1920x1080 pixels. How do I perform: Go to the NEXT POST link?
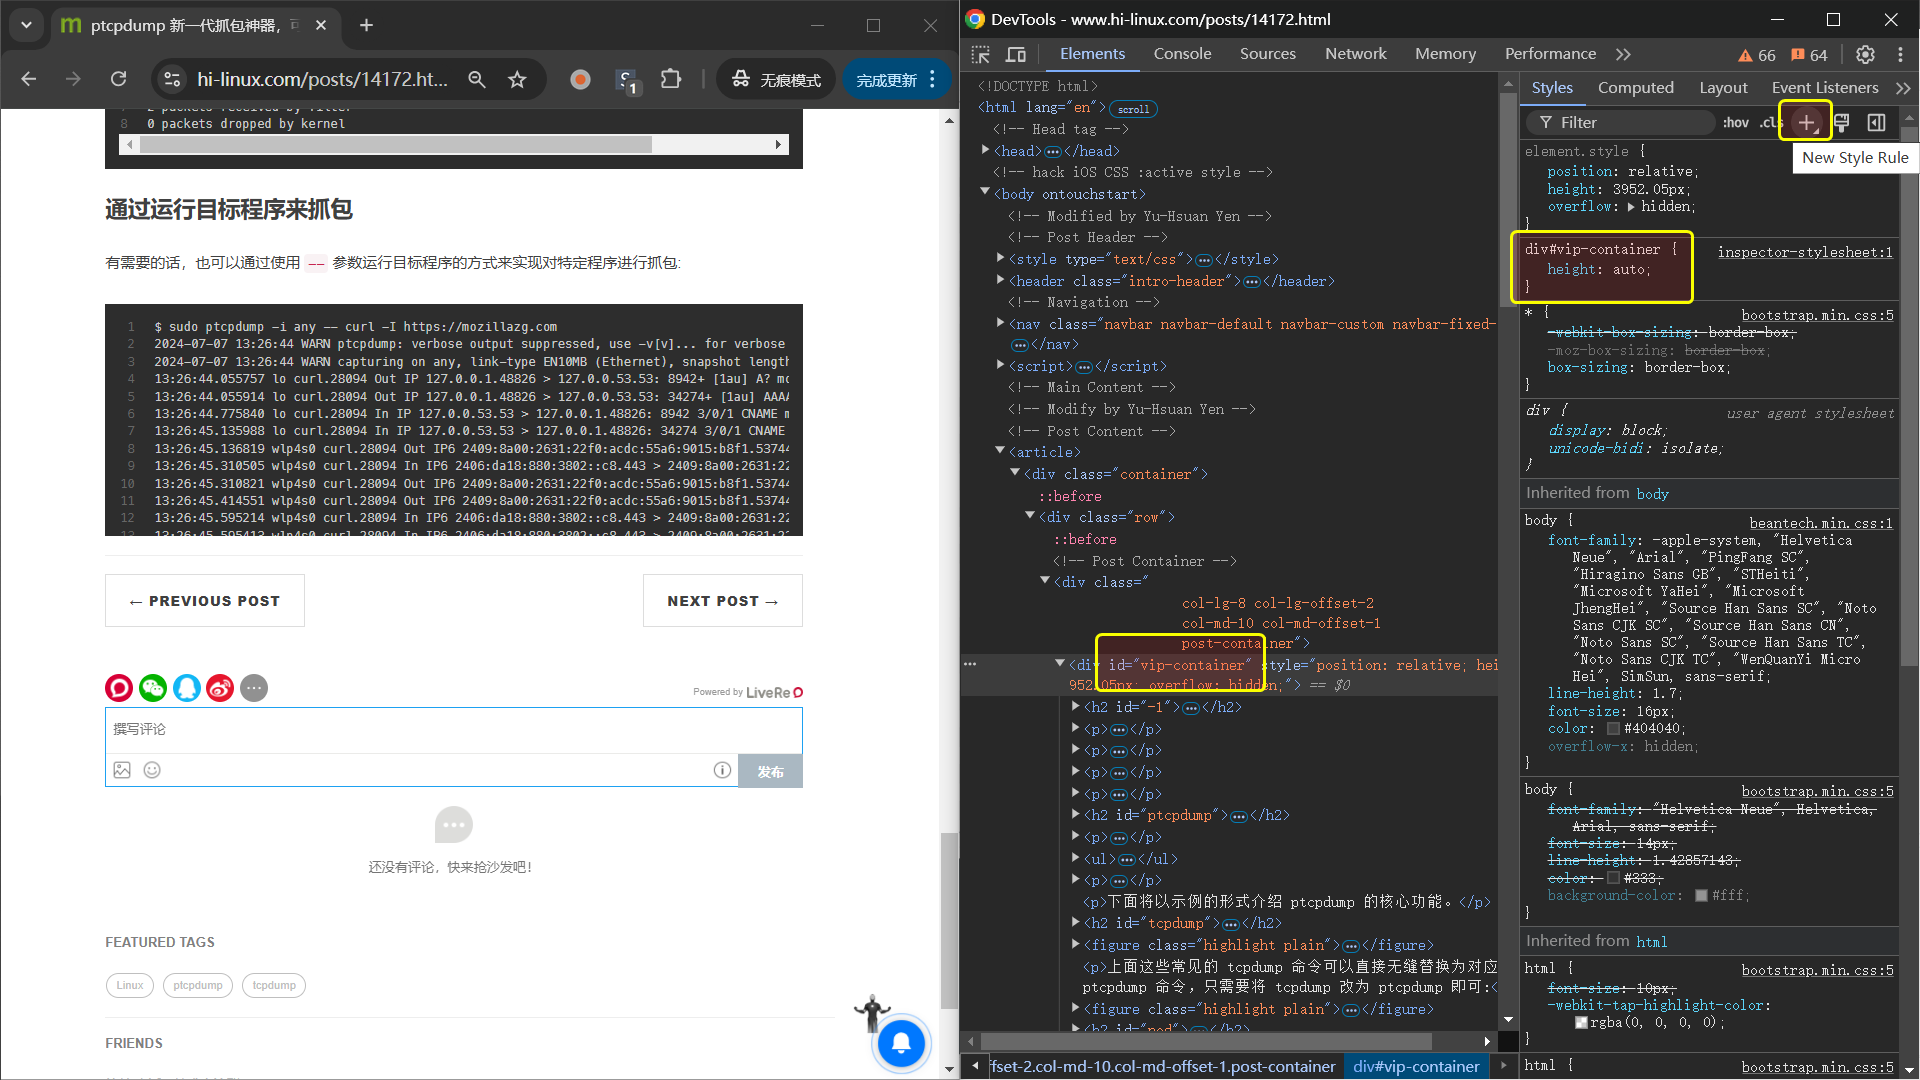pos(722,601)
